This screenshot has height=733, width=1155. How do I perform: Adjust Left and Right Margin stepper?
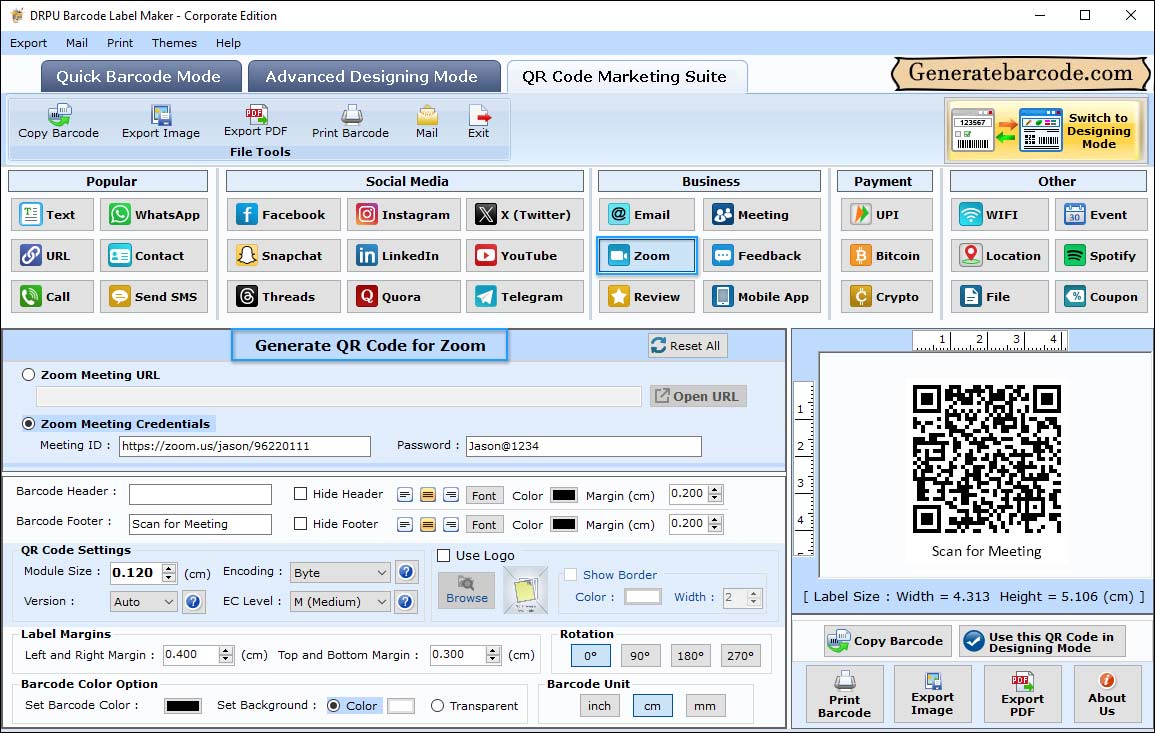[x=226, y=655]
